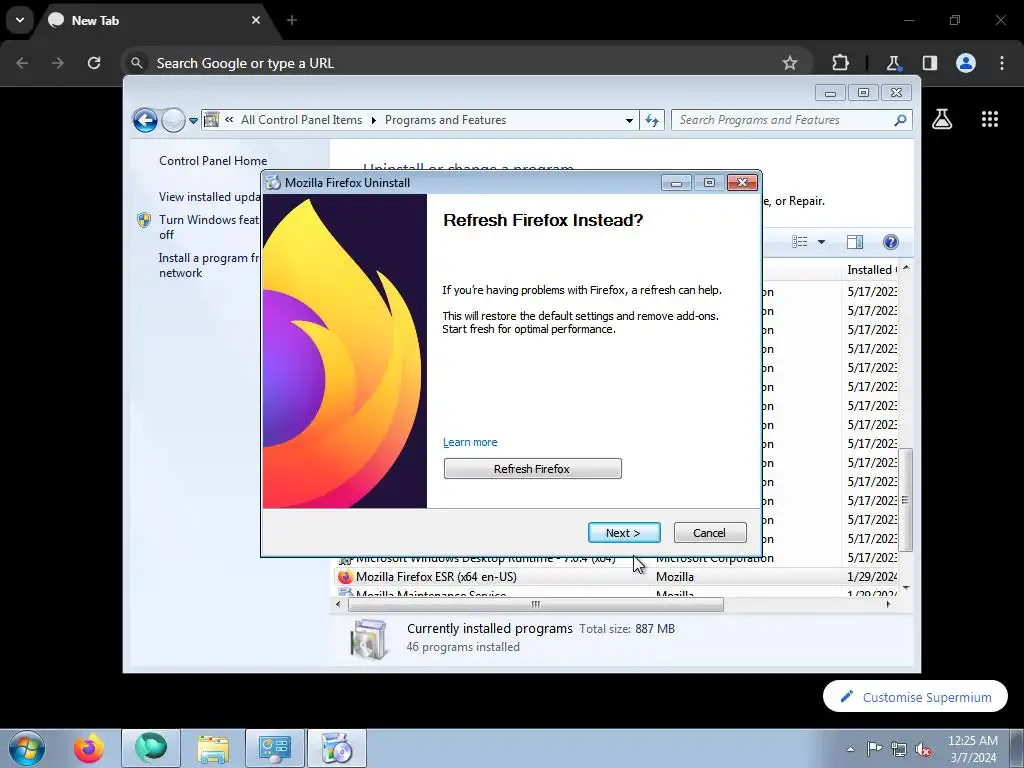Open Control Panel Home link
The width and height of the screenshot is (1024, 768).
tap(213, 161)
